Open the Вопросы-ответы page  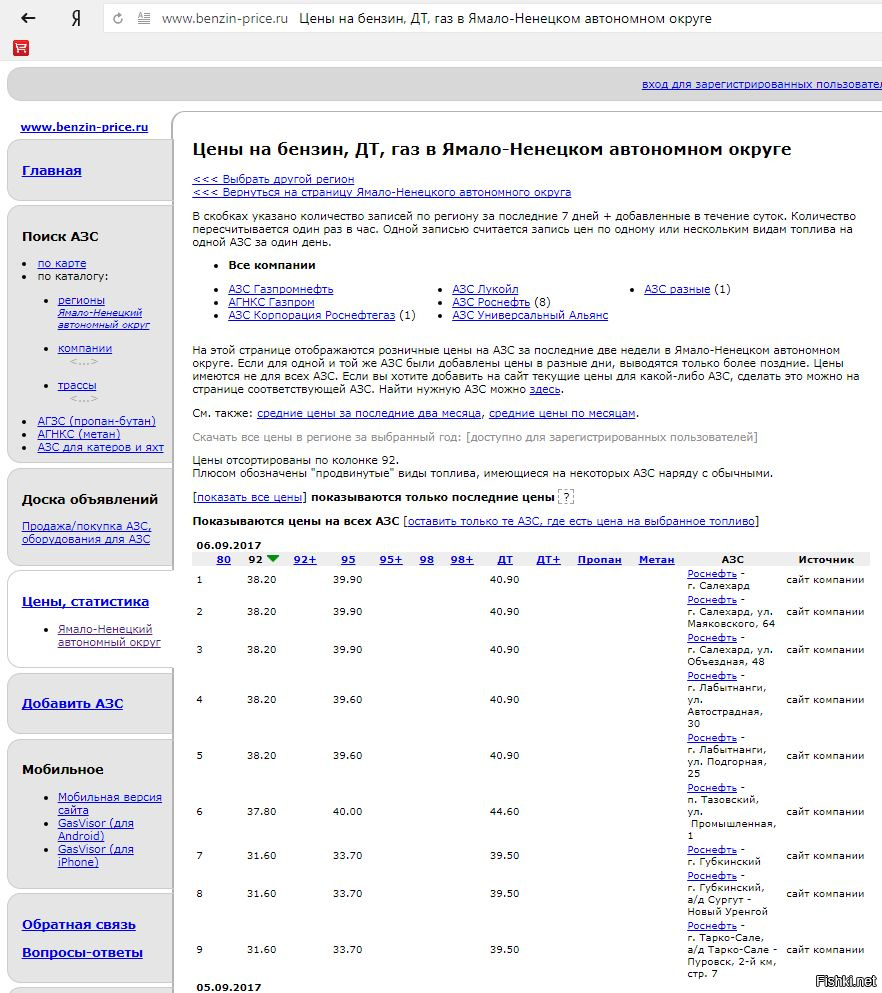pyautogui.click(x=82, y=952)
